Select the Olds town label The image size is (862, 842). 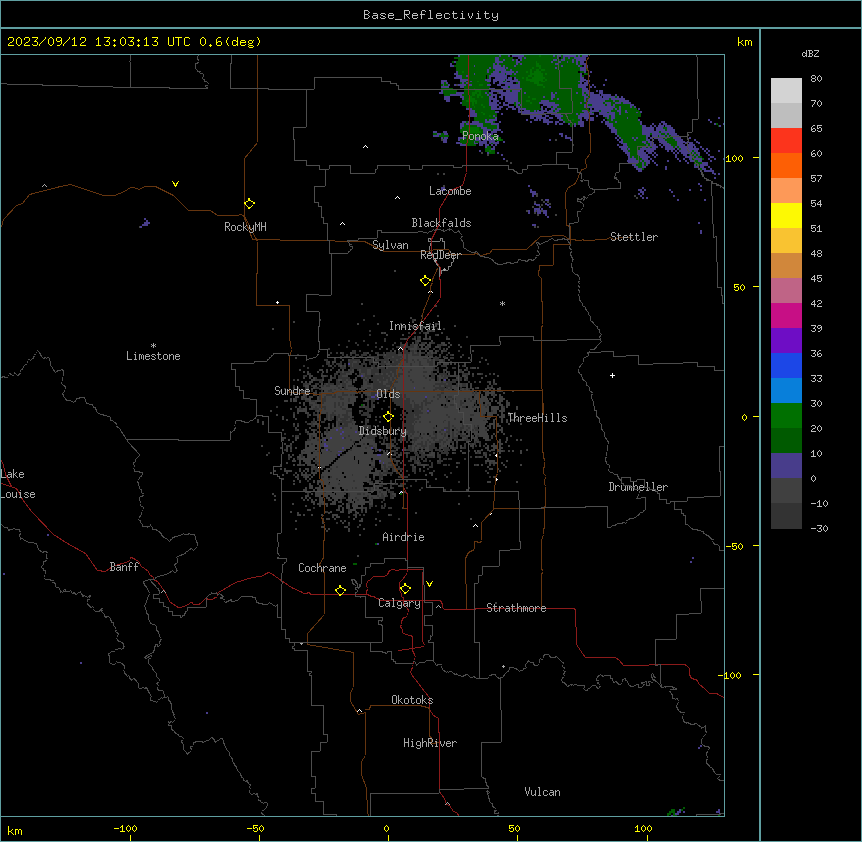click(x=388, y=394)
